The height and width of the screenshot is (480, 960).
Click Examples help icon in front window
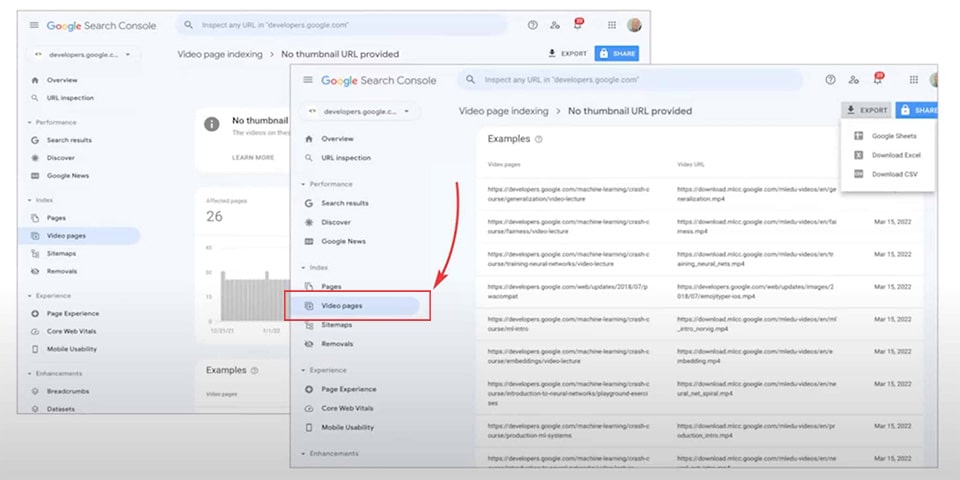(539, 140)
